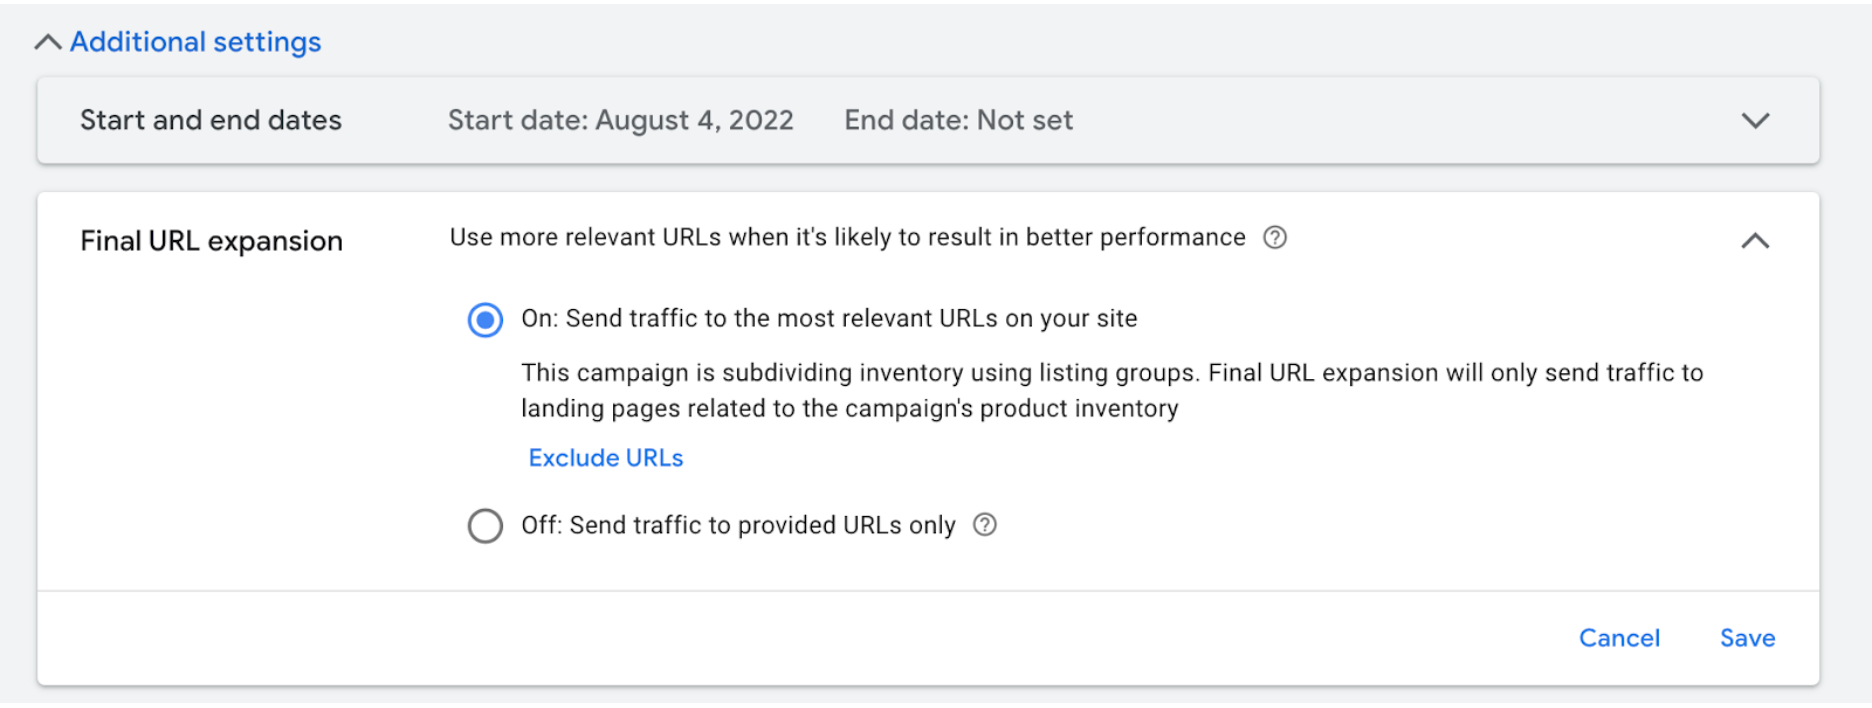This screenshot has height=708, width=1872.
Task: Click the "End date: Not set" text
Action: click(x=958, y=120)
